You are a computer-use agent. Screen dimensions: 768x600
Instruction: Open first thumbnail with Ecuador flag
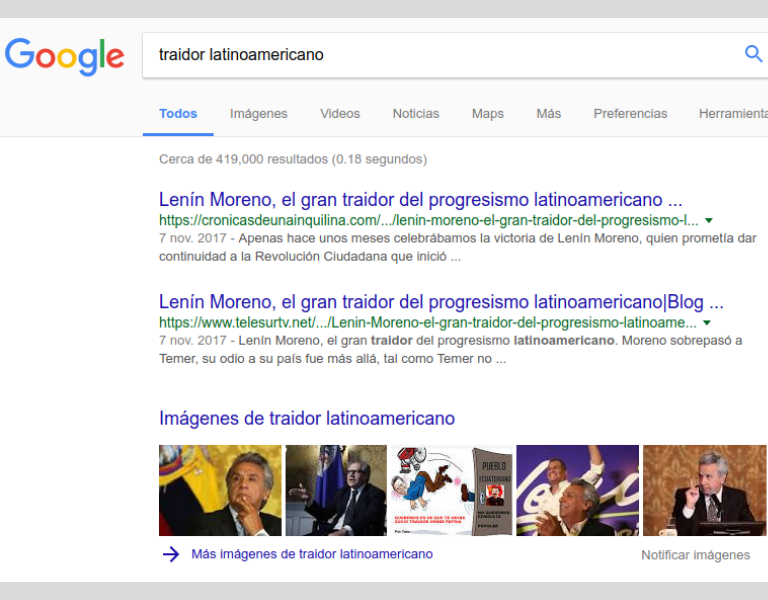click(220, 490)
